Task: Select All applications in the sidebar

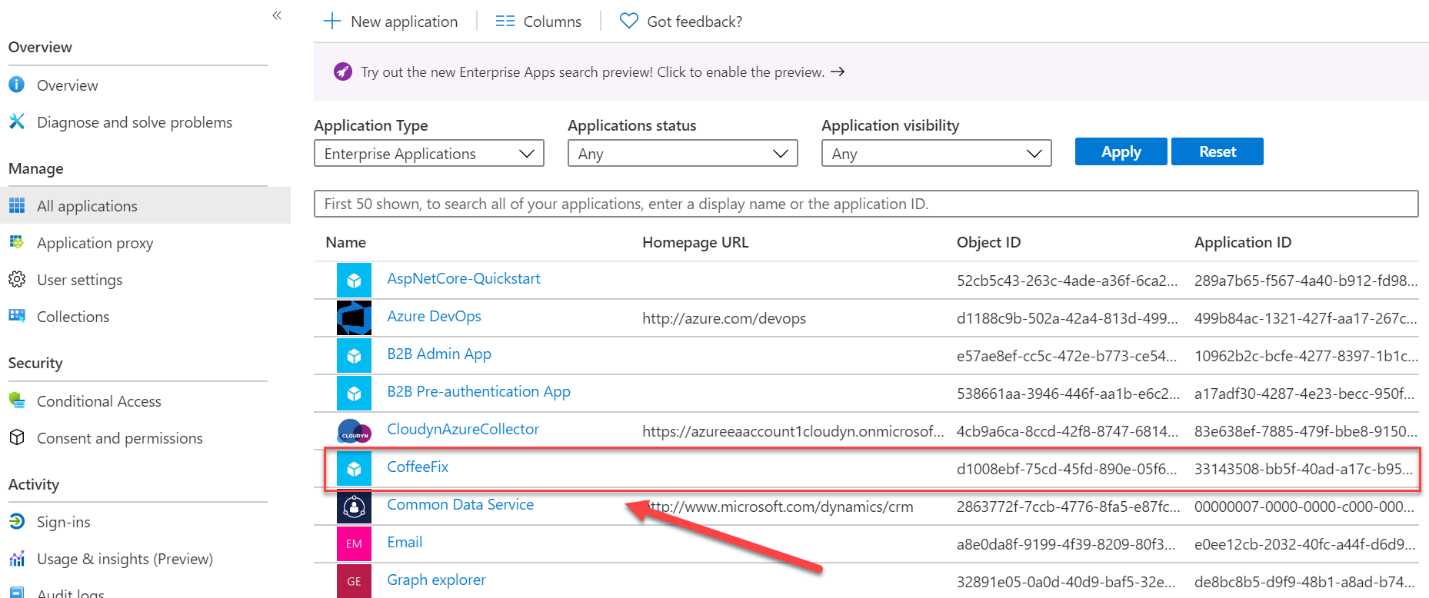Action: coord(87,206)
